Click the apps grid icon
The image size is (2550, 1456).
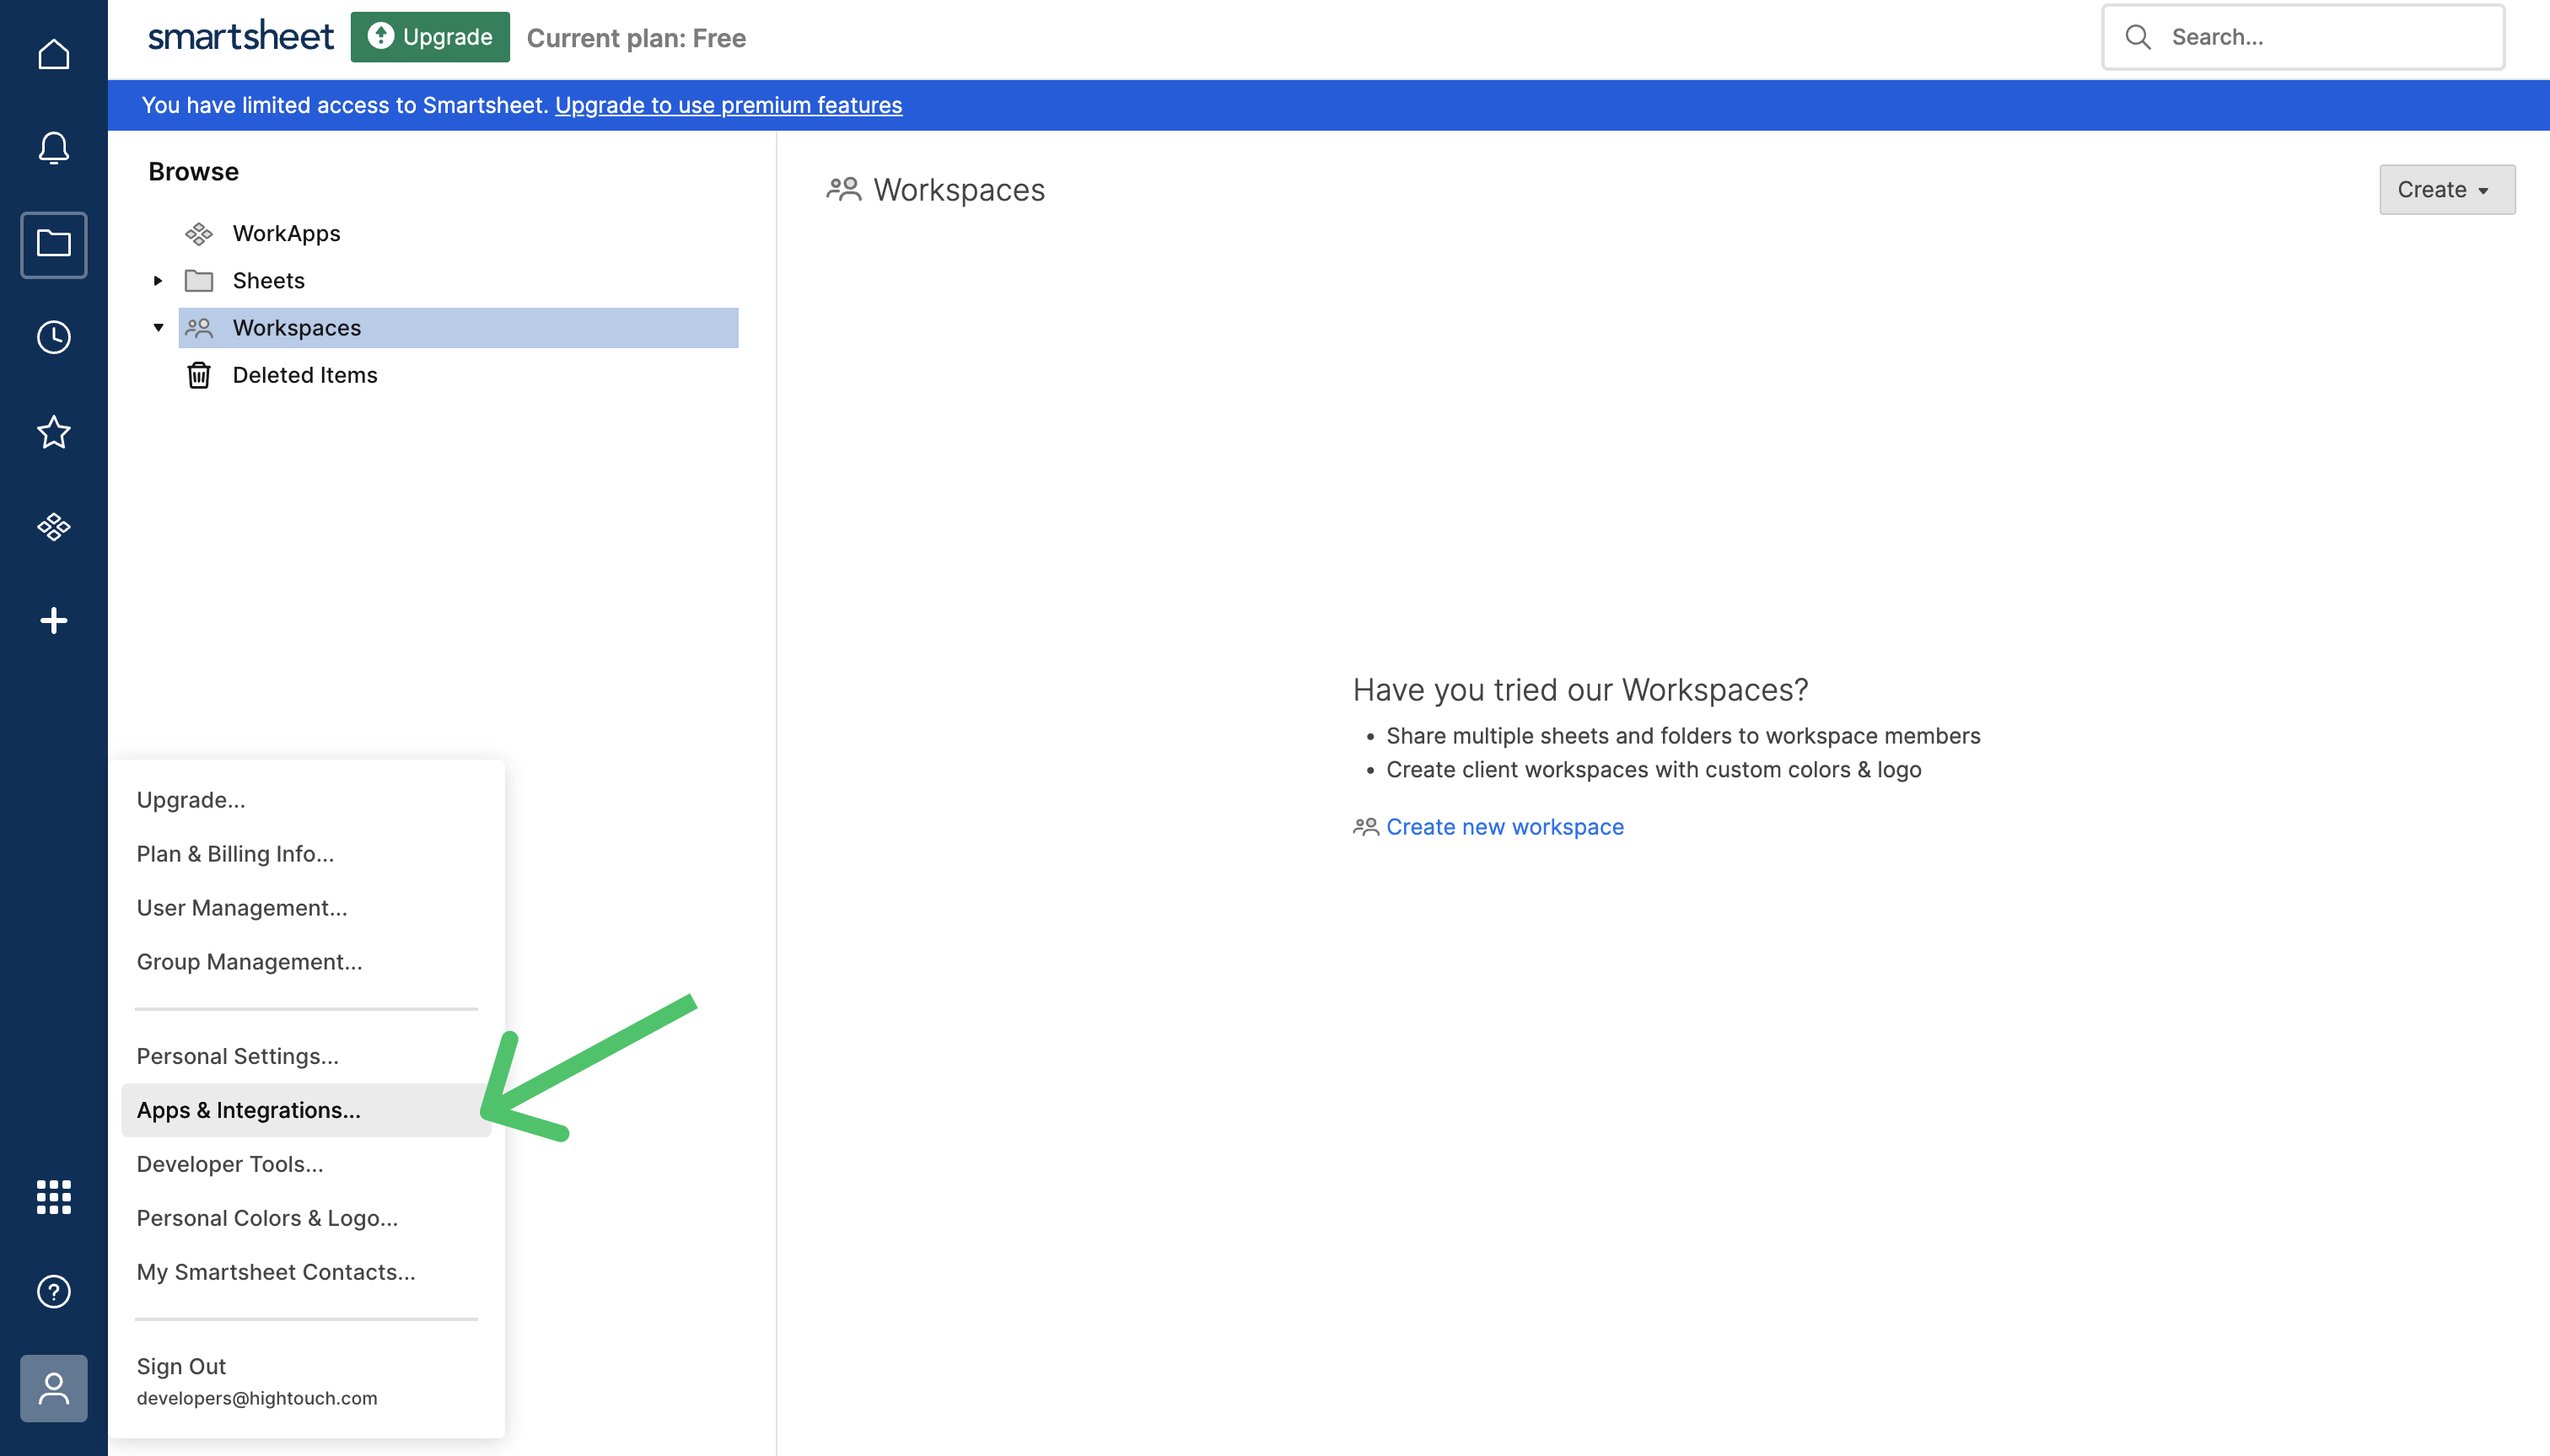[52, 1197]
